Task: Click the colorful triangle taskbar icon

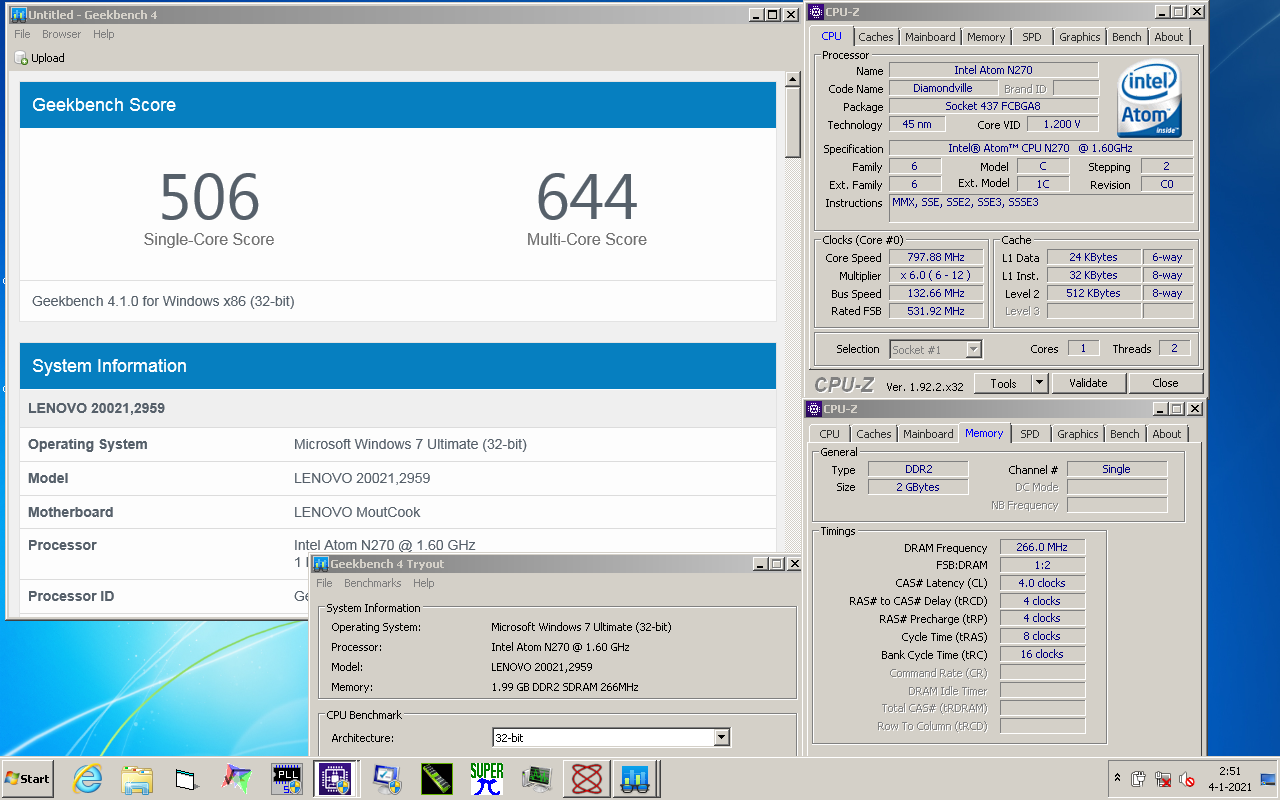Action: point(237,778)
